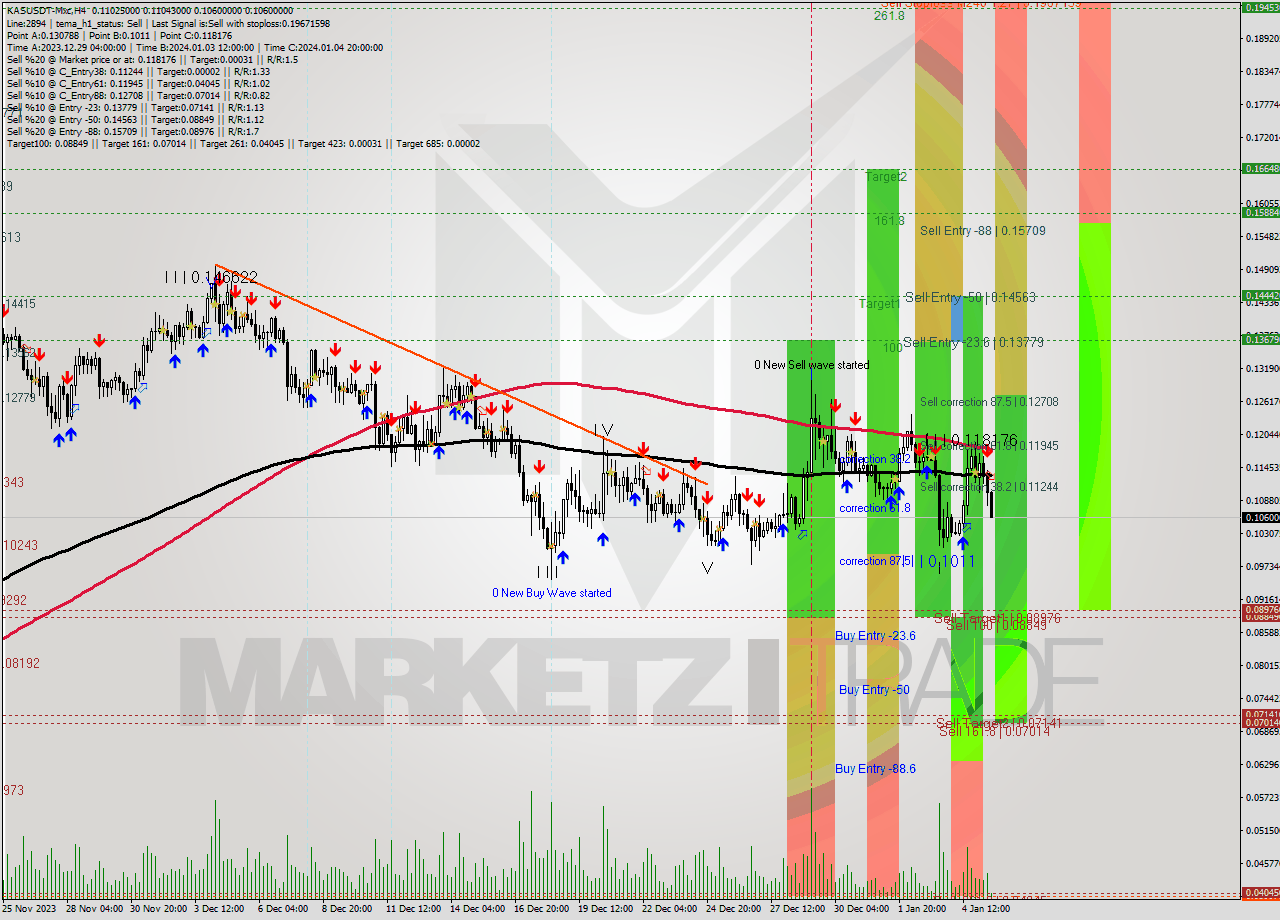
Task: Click the 0.13190 price axis value
Action: tap(1262, 369)
